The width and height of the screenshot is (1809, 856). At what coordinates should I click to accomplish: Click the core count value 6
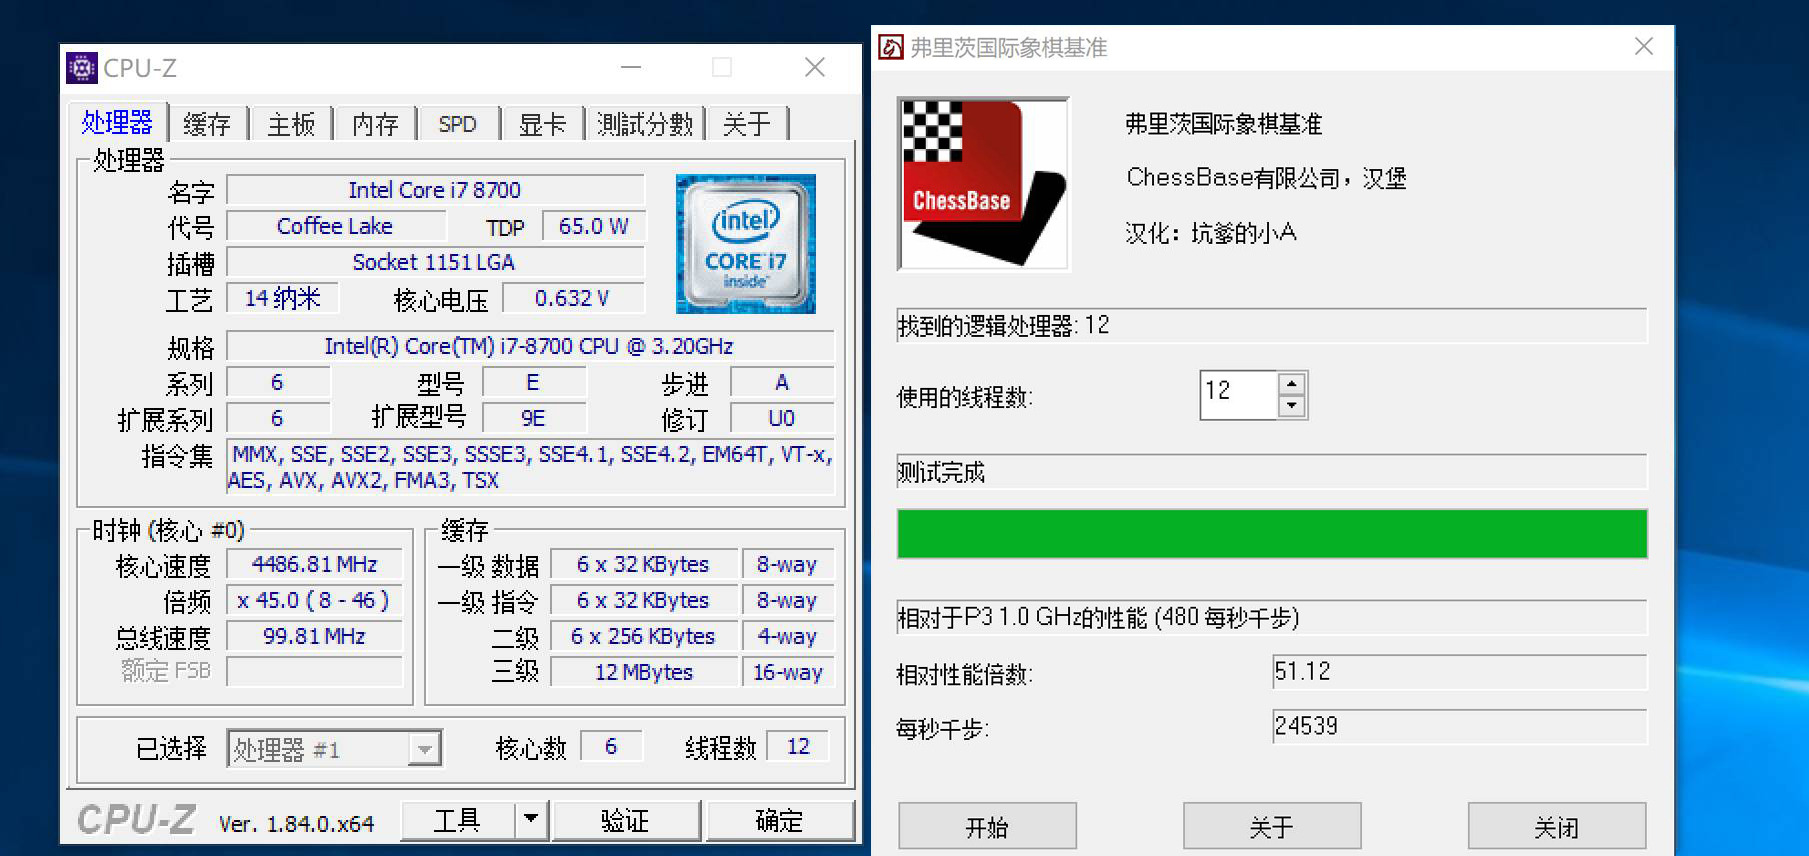tap(611, 746)
